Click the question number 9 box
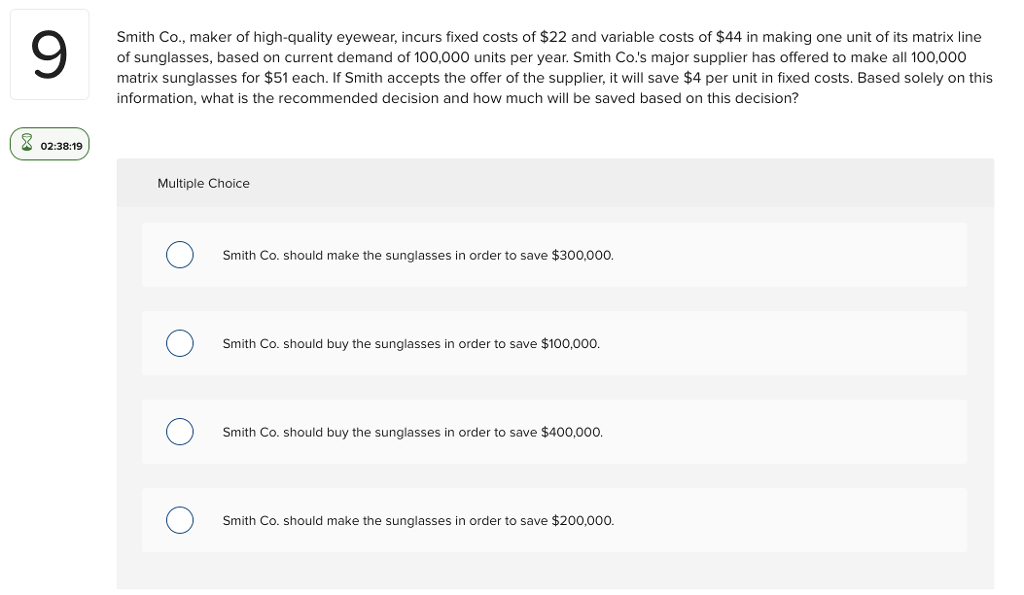 [x=50, y=55]
